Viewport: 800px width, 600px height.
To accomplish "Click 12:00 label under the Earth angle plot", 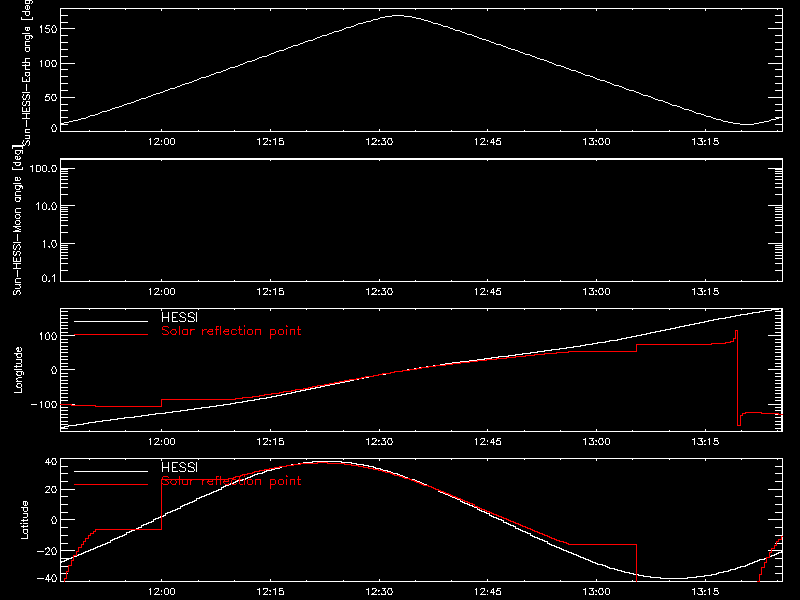I will 162,142.
